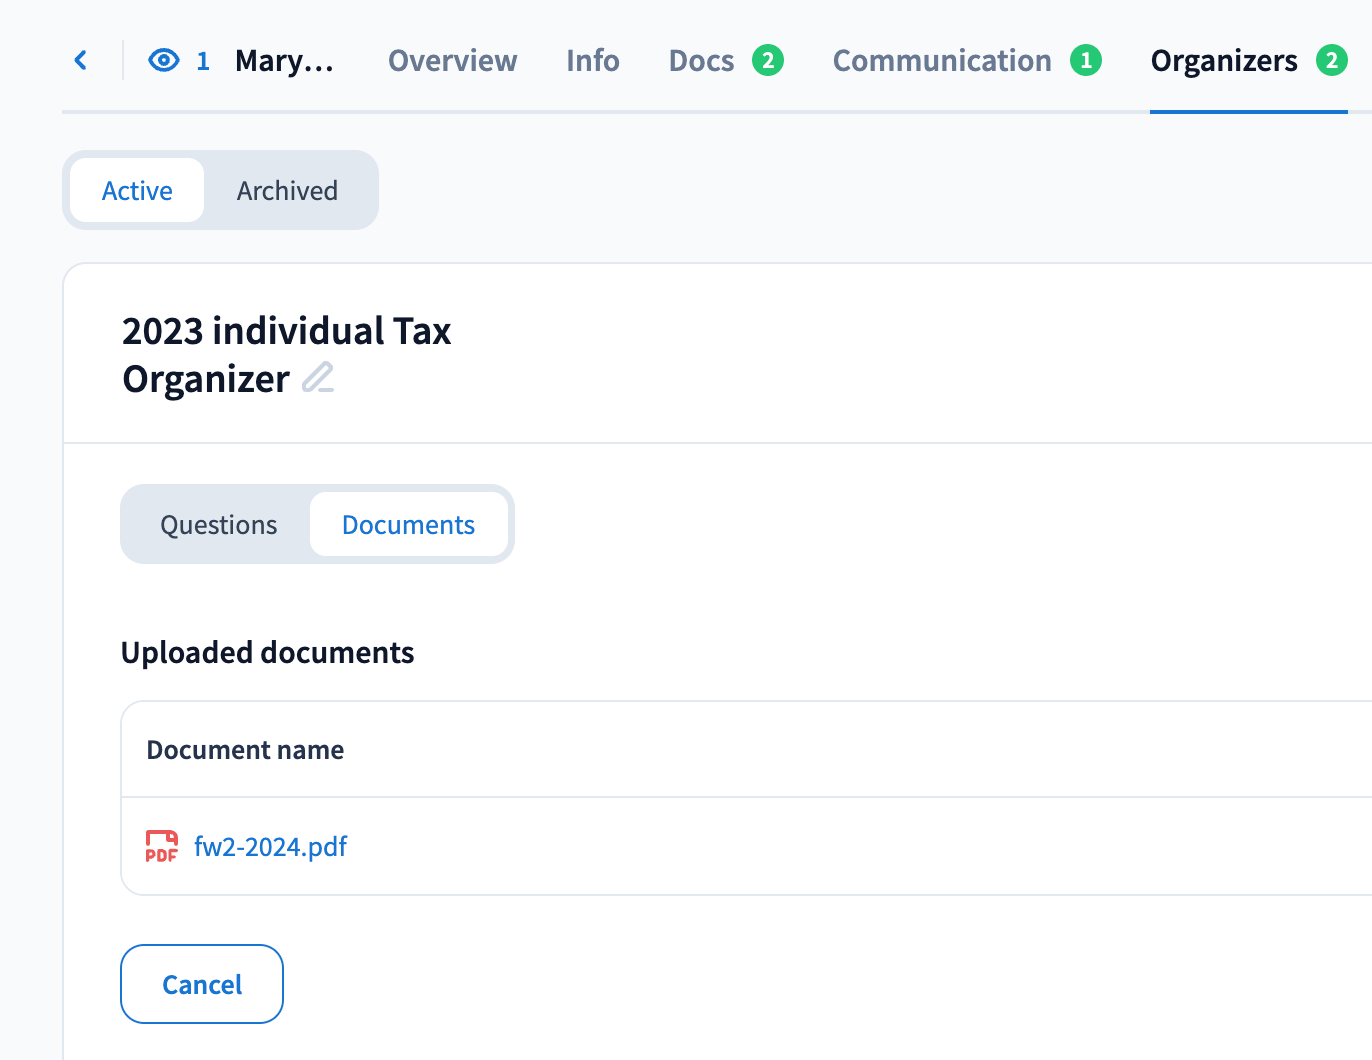Open the Overview tab
Screen dimensions: 1372x1060
click(452, 61)
